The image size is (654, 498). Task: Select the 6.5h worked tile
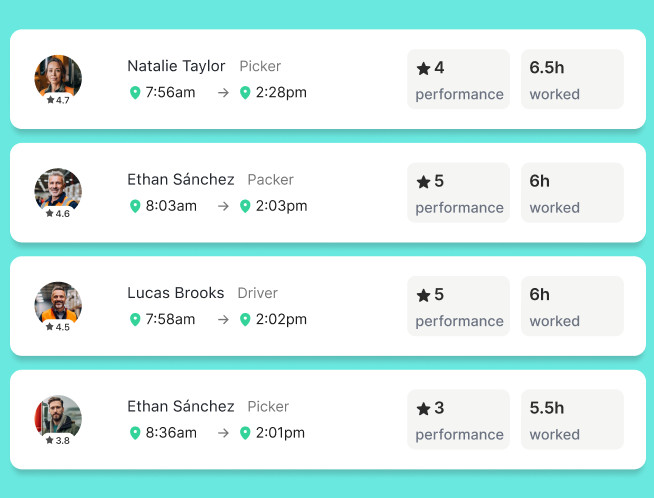click(x=572, y=79)
